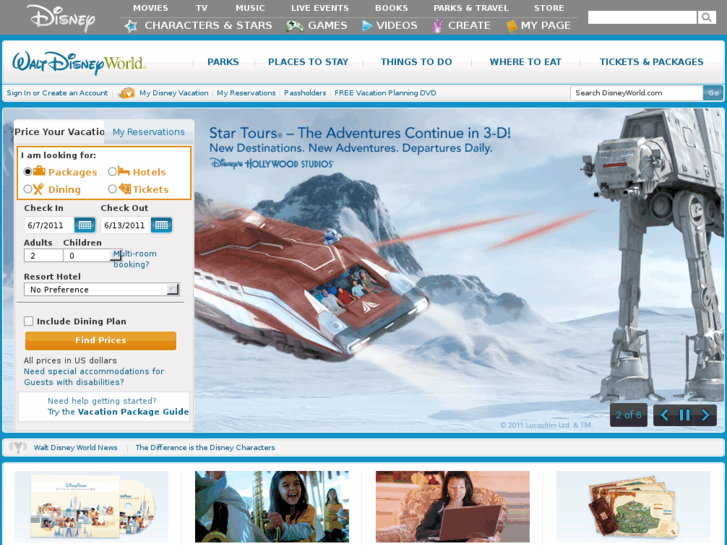
Task: Click the Videos play triangle icon
Action: point(367,26)
